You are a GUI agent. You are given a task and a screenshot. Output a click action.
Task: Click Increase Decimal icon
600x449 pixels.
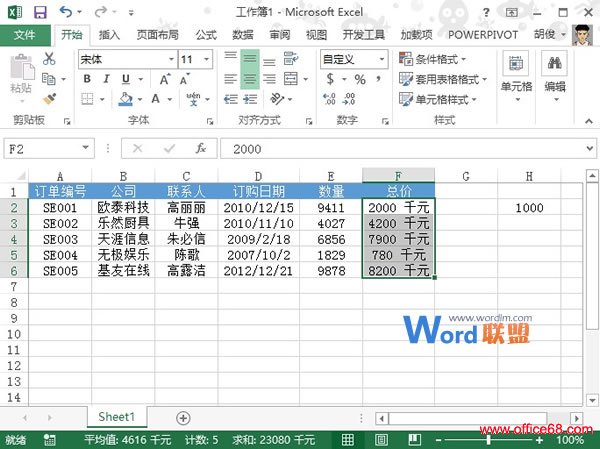[329, 99]
